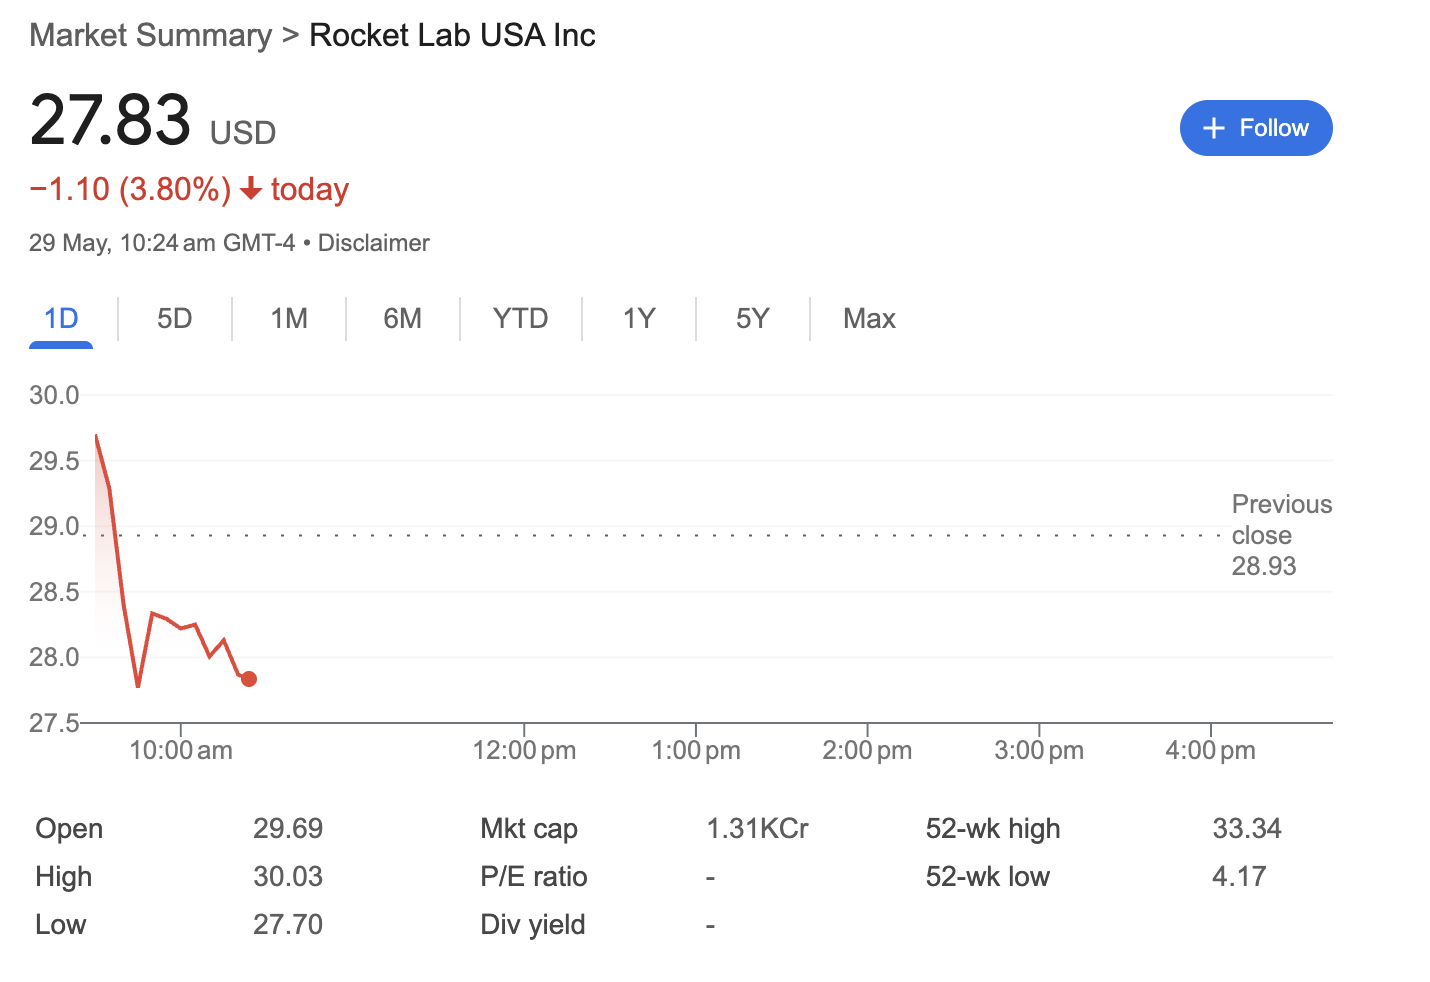The image size is (1430, 982).
Task: Show the YTD chart range
Action: click(520, 318)
